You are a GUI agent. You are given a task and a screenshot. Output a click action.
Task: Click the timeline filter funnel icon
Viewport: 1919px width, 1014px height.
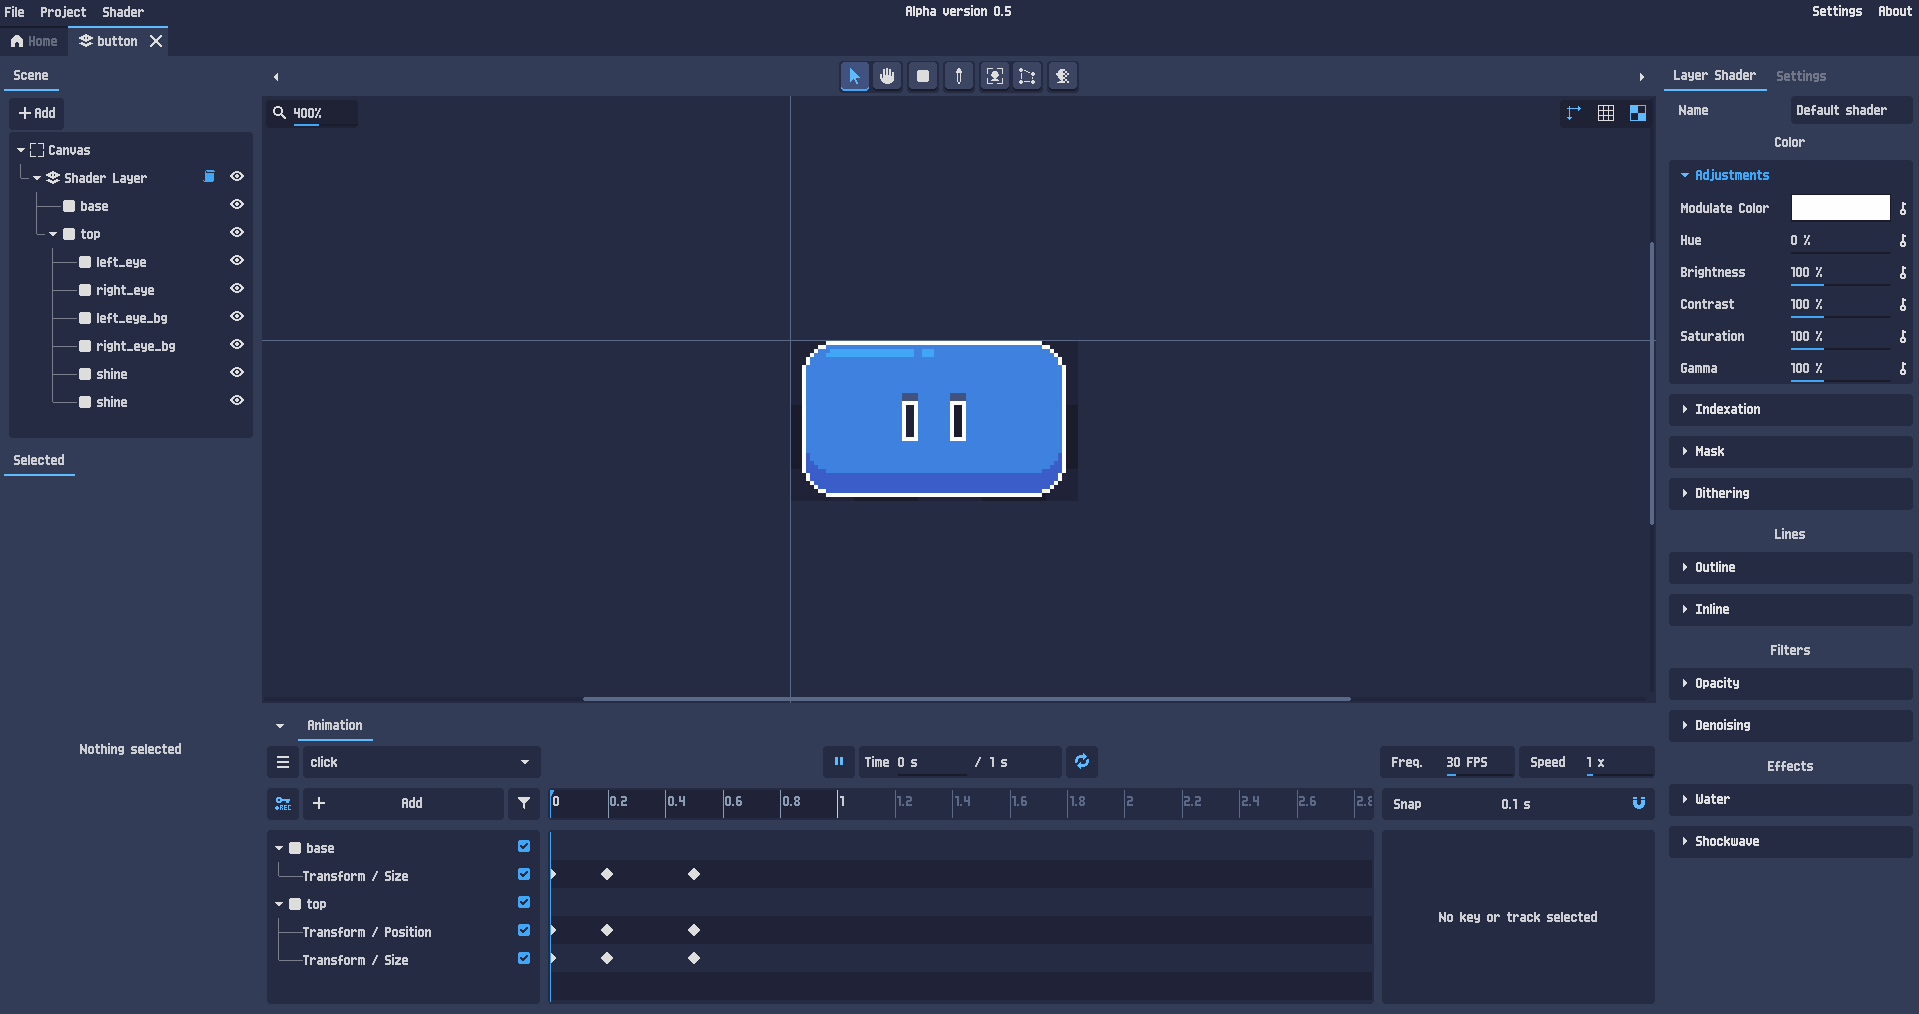coord(524,803)
